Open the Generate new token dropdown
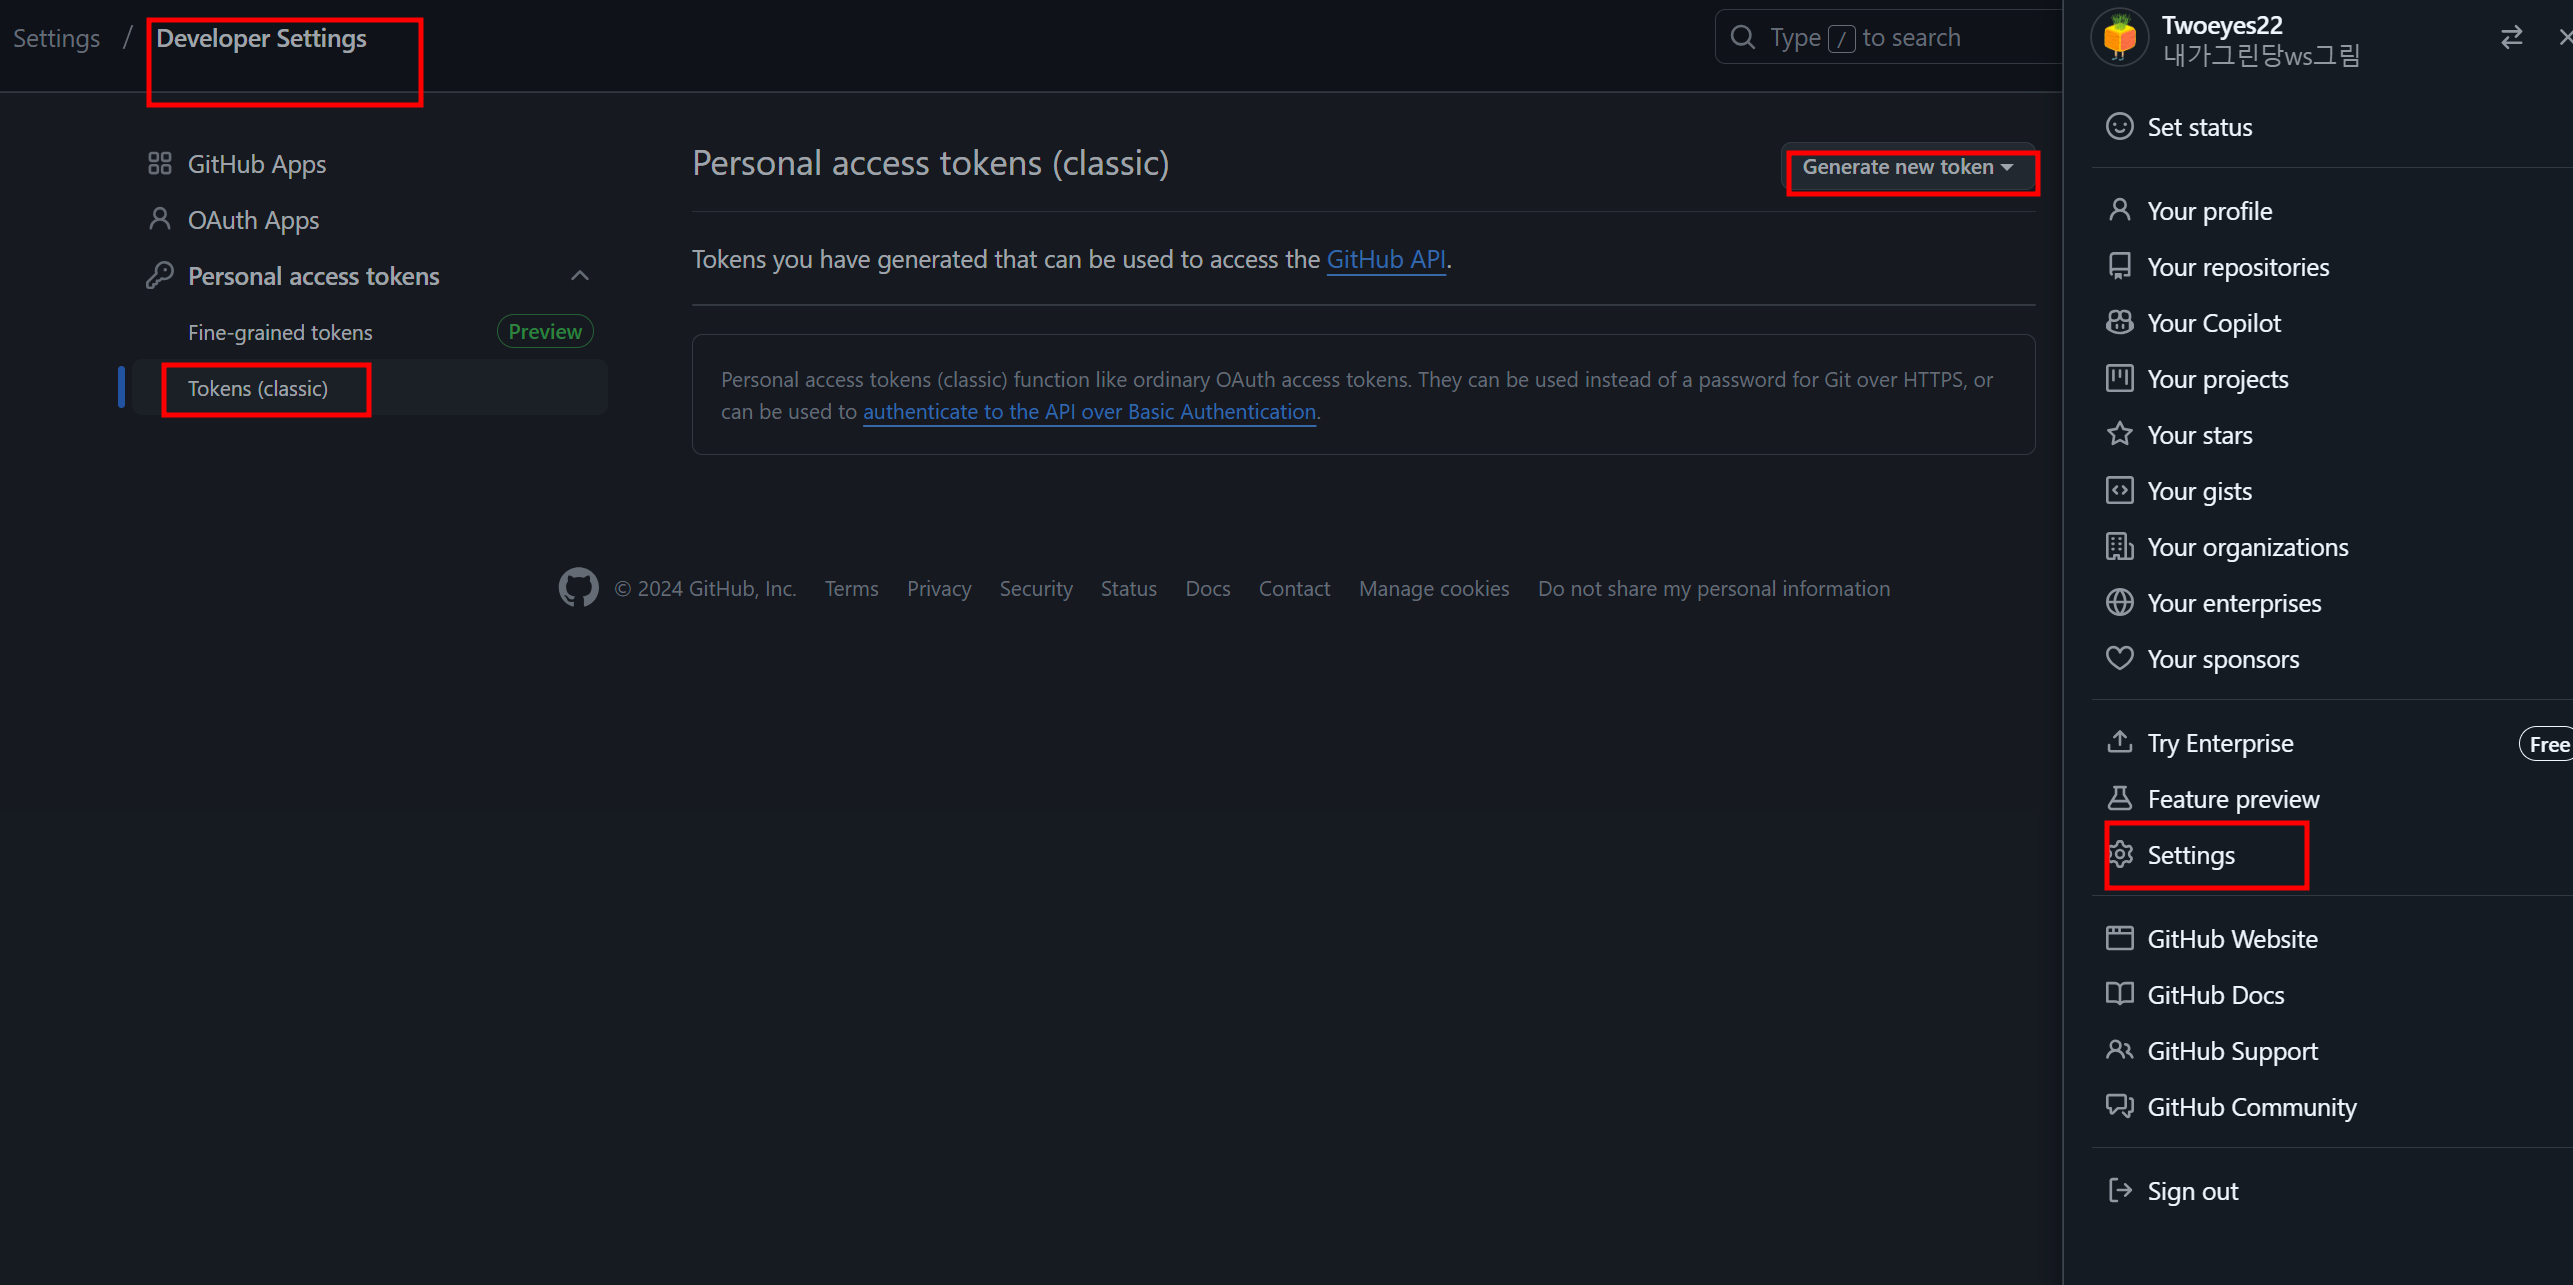 click(x=1908, y=168)
